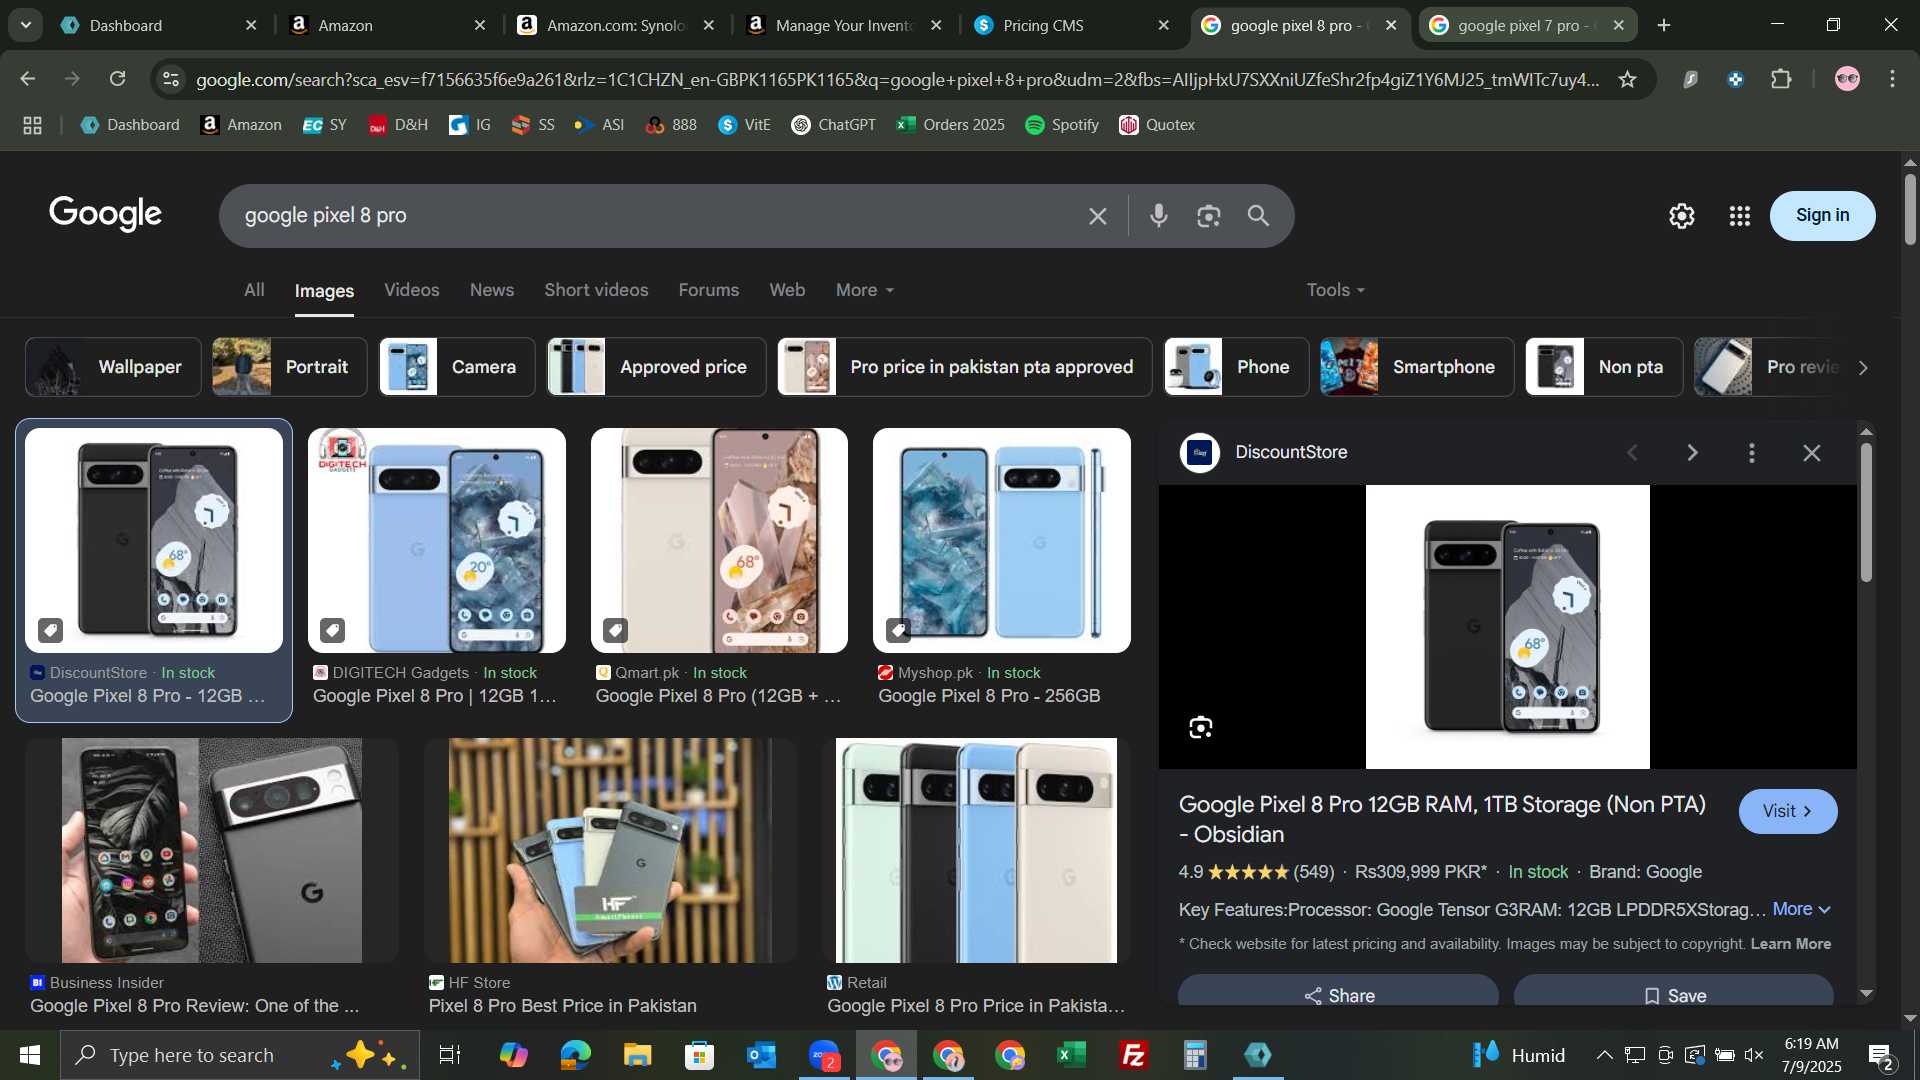Screen dimensions: 1920x1080
Task: Open Microsoft Edge from taskbar
Action: (x=575, y=1055)
